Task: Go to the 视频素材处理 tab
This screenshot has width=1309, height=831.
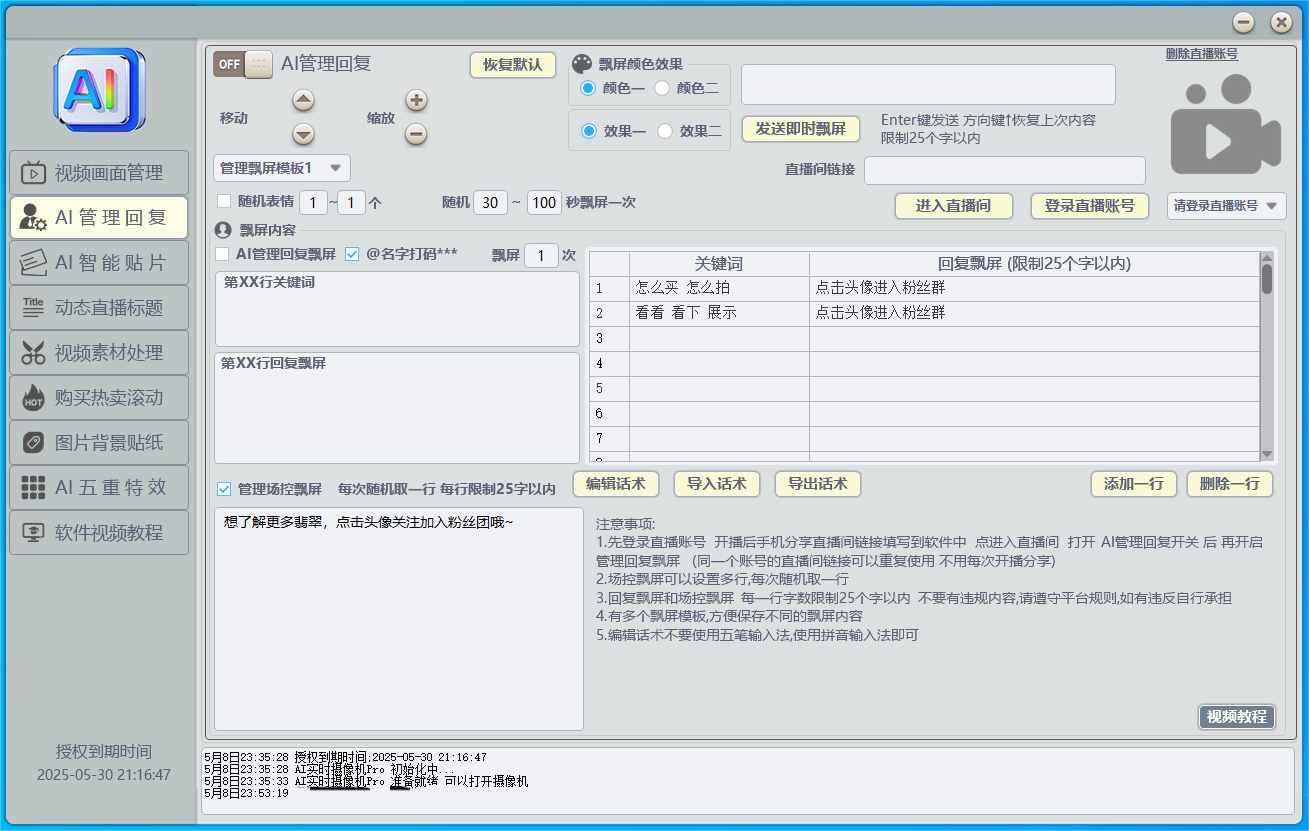Action: click(x=99, y=353)
